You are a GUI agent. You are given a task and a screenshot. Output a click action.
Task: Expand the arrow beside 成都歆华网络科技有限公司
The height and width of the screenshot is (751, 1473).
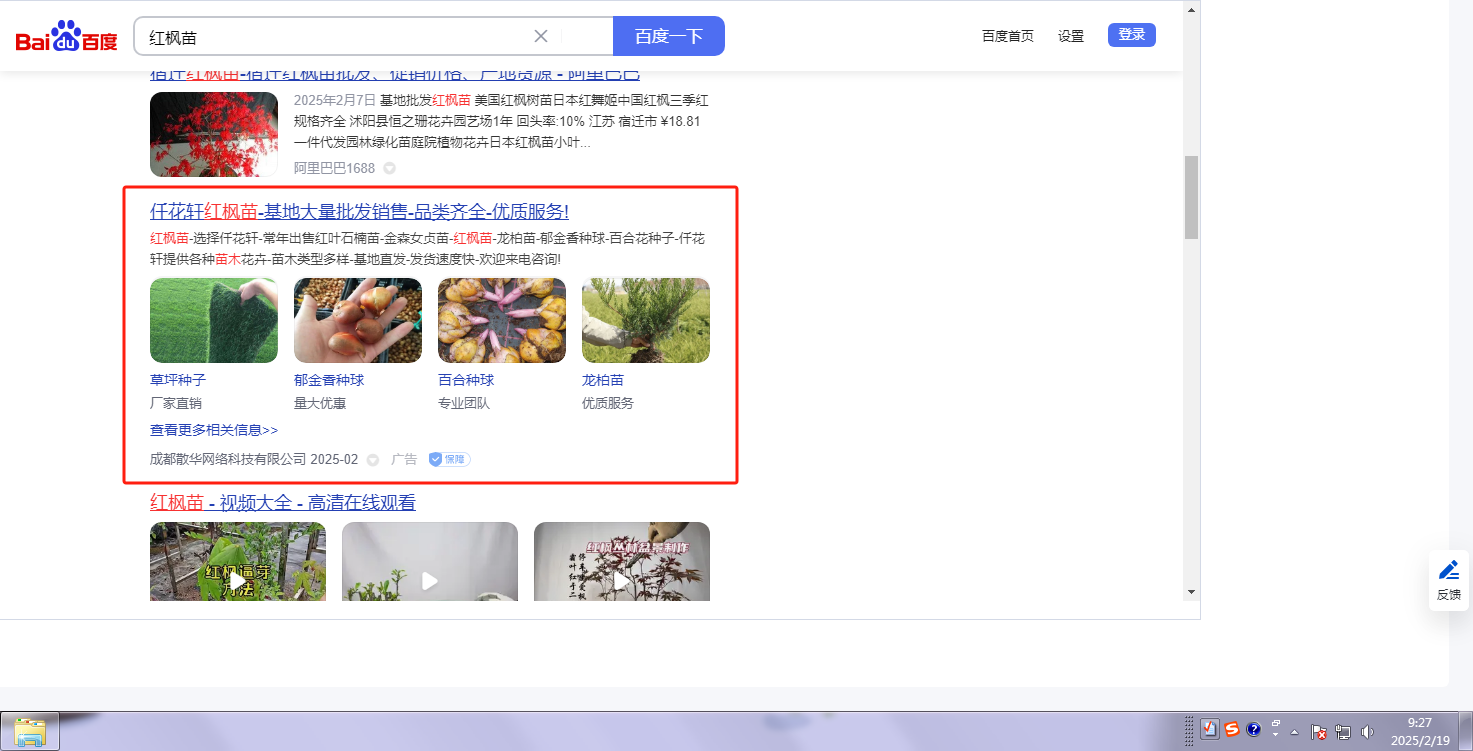[373, 460]
